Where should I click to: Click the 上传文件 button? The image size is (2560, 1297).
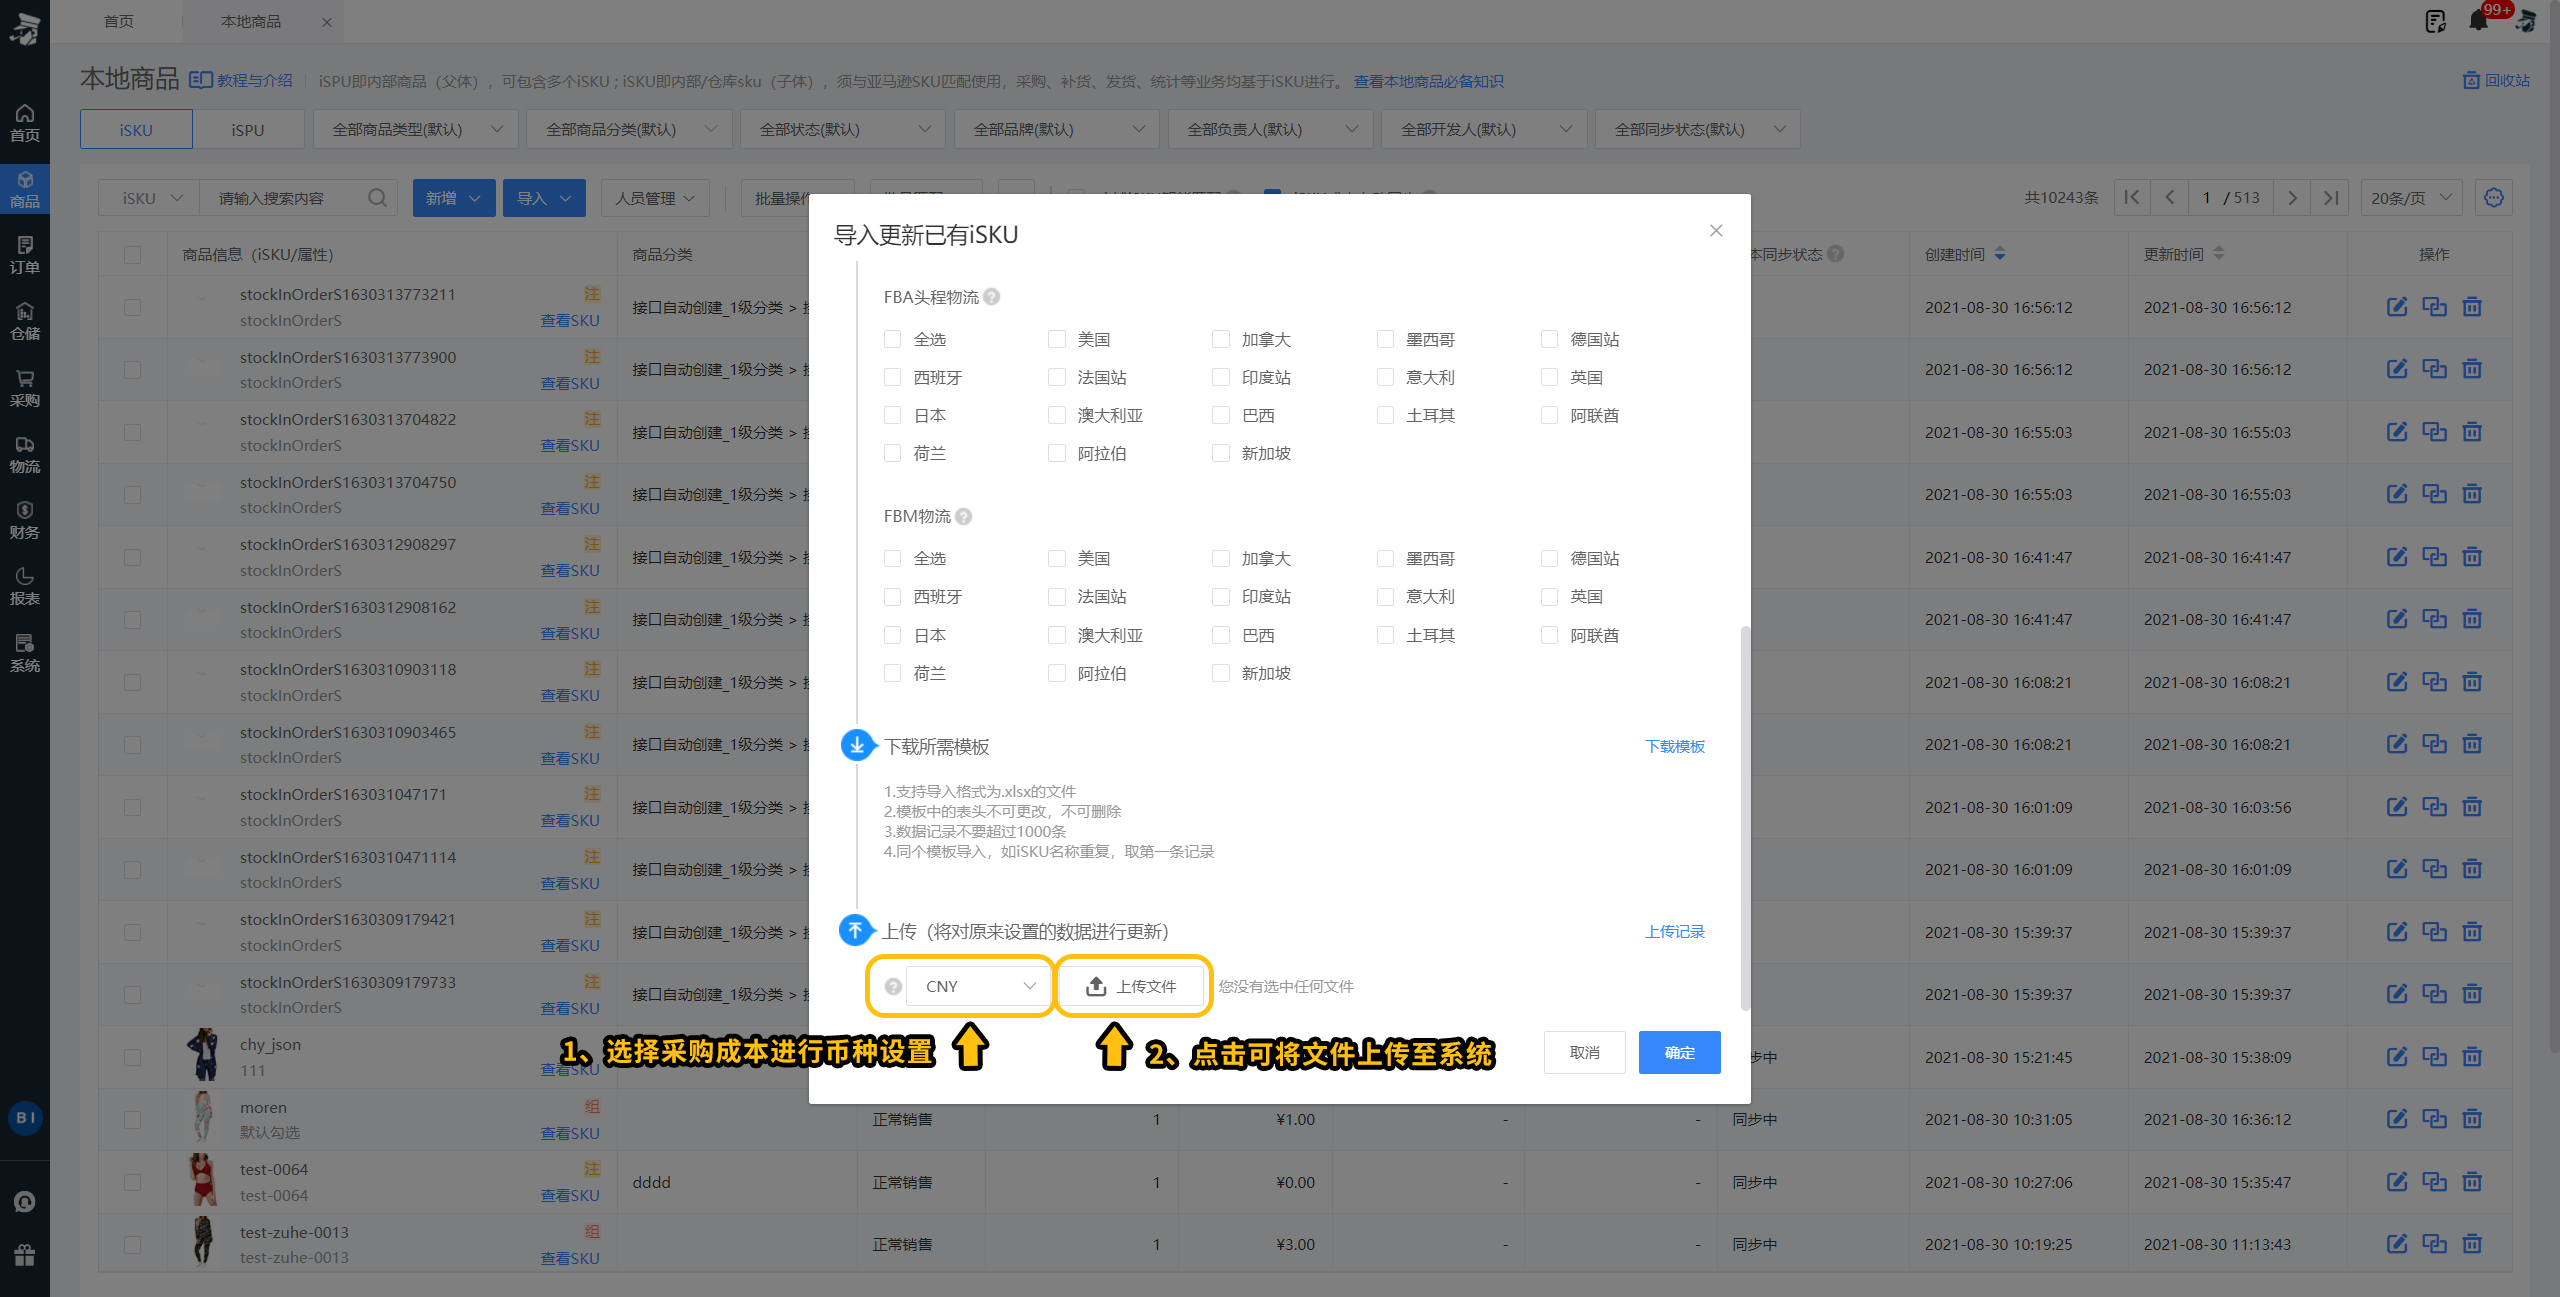1131,986
